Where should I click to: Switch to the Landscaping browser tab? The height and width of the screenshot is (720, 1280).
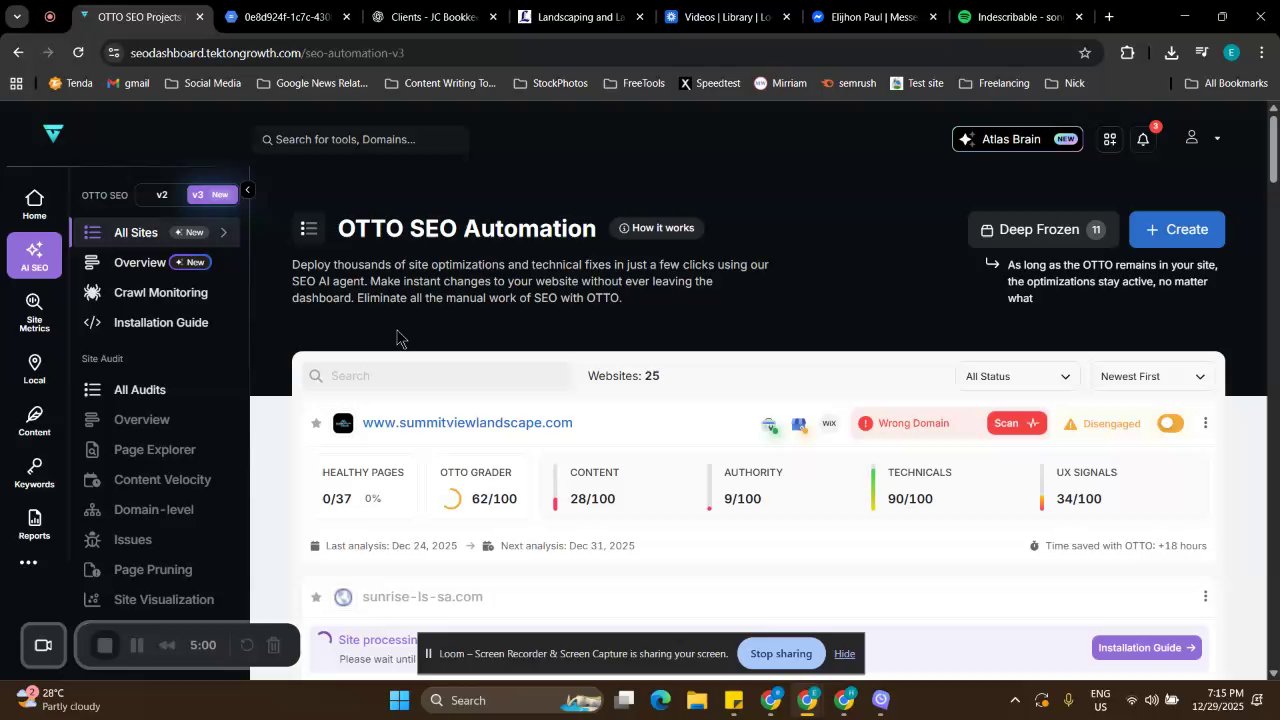click(580, 17)
